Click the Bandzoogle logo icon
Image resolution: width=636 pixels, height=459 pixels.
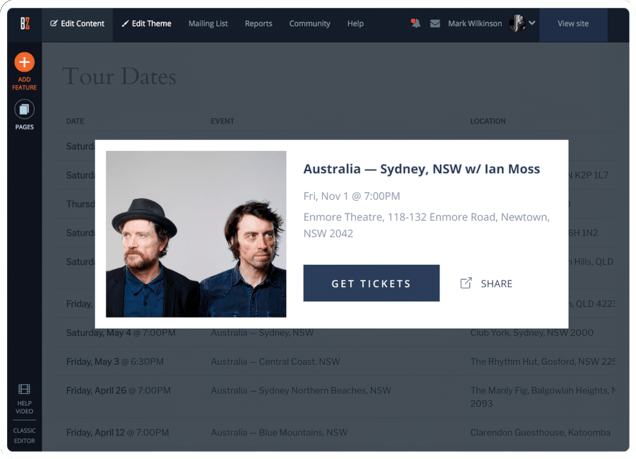tap(24, 23)
